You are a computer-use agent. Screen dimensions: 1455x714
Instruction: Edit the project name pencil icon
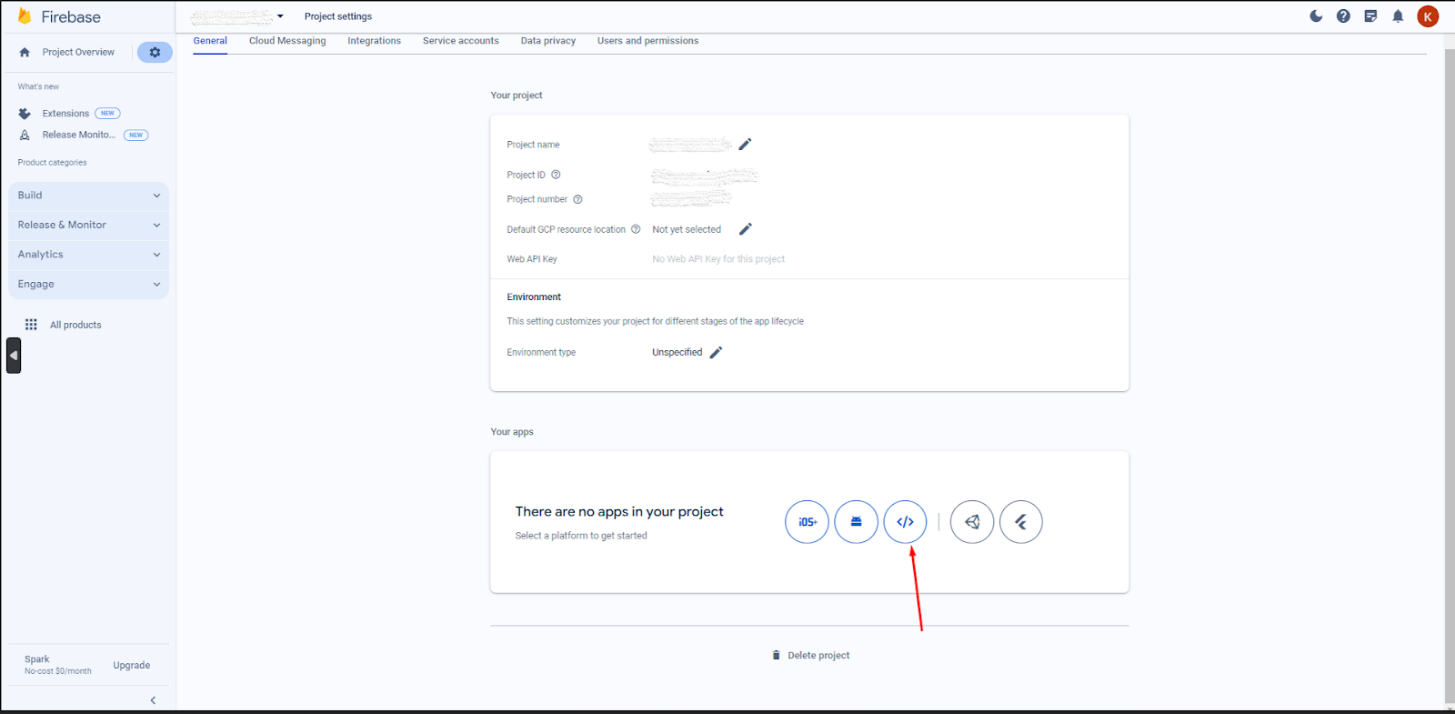tap(745, 144)
